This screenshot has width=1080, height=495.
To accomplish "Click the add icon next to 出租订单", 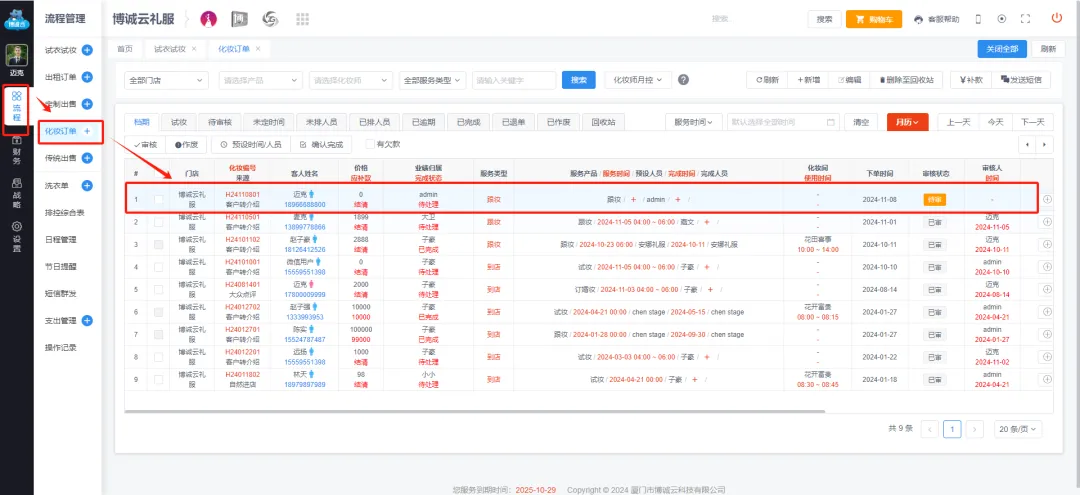I will pyautogui.click(x=87, y=77).
